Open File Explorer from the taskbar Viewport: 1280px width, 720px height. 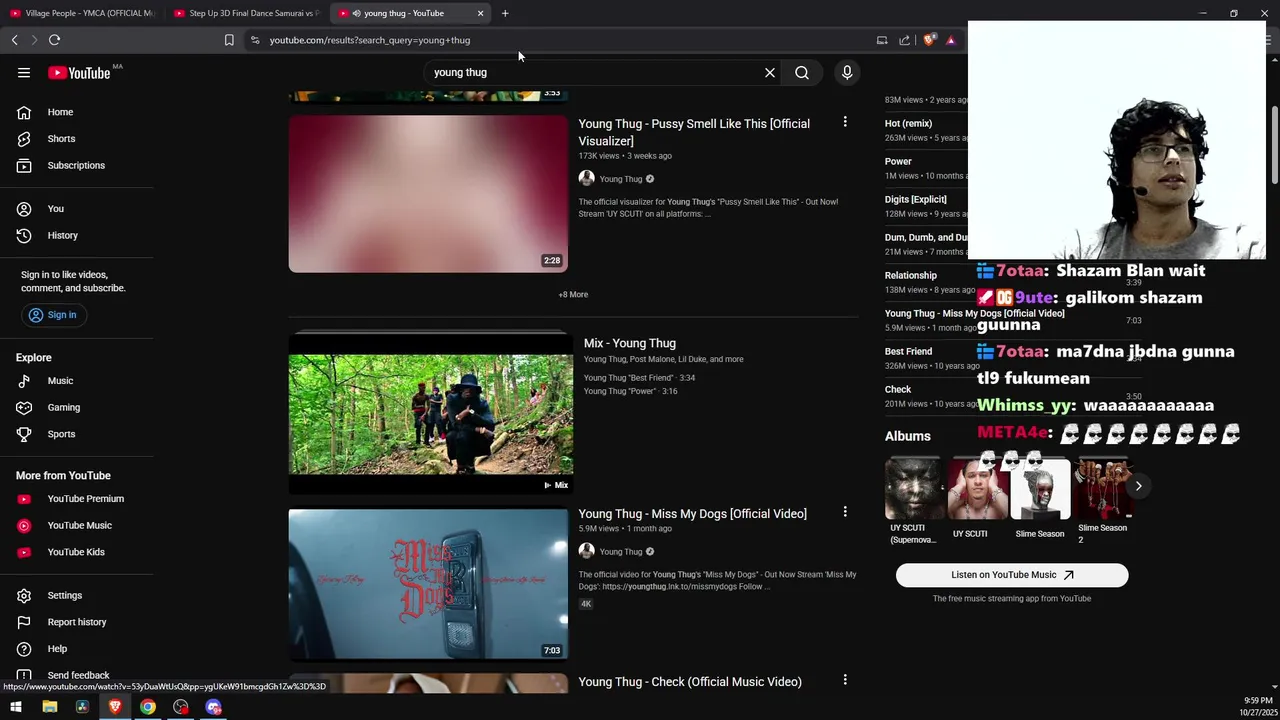[x=49, y=707]
